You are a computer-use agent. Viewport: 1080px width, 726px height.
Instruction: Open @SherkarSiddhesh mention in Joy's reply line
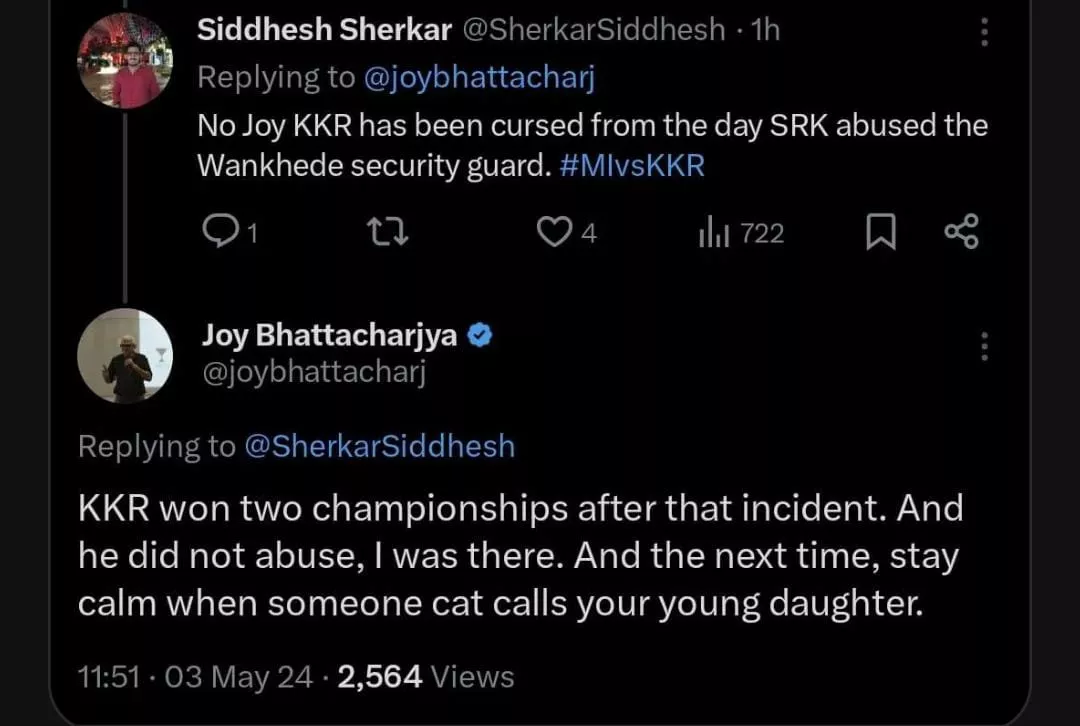[379, 446]
